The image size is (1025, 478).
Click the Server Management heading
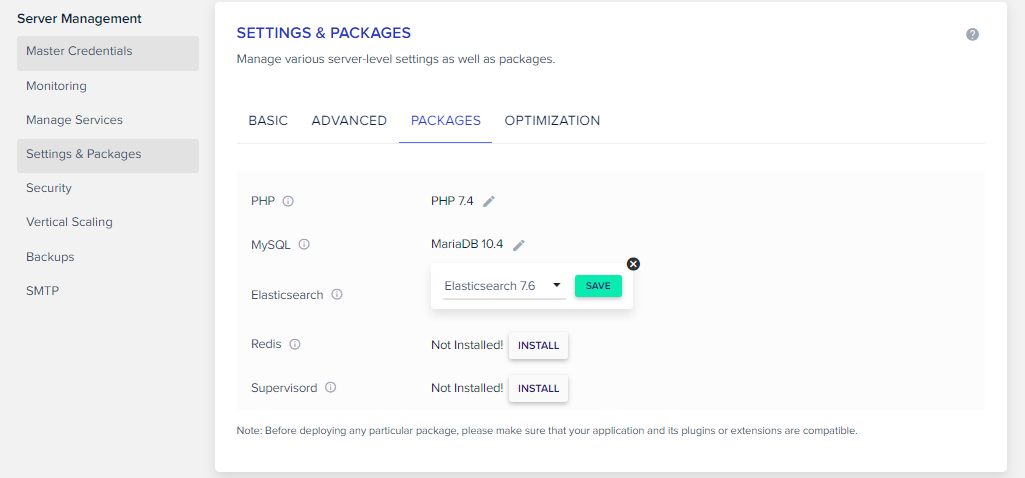(79, 19)
